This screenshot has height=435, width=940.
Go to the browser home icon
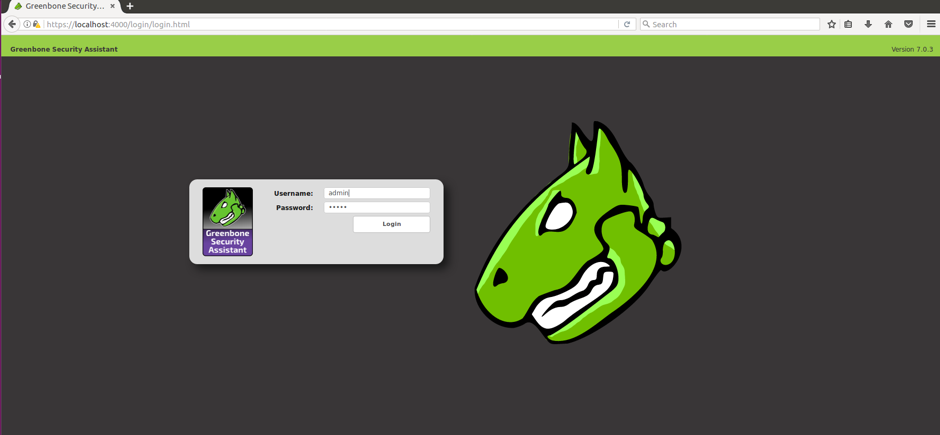click(x=888, y=25)
